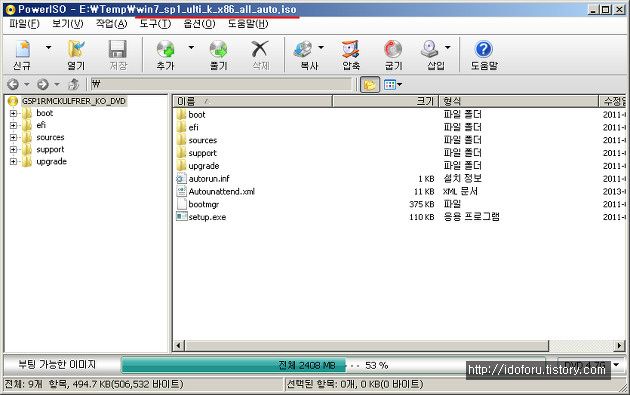Expand the upgrade folder in tree

click(13, 162)
